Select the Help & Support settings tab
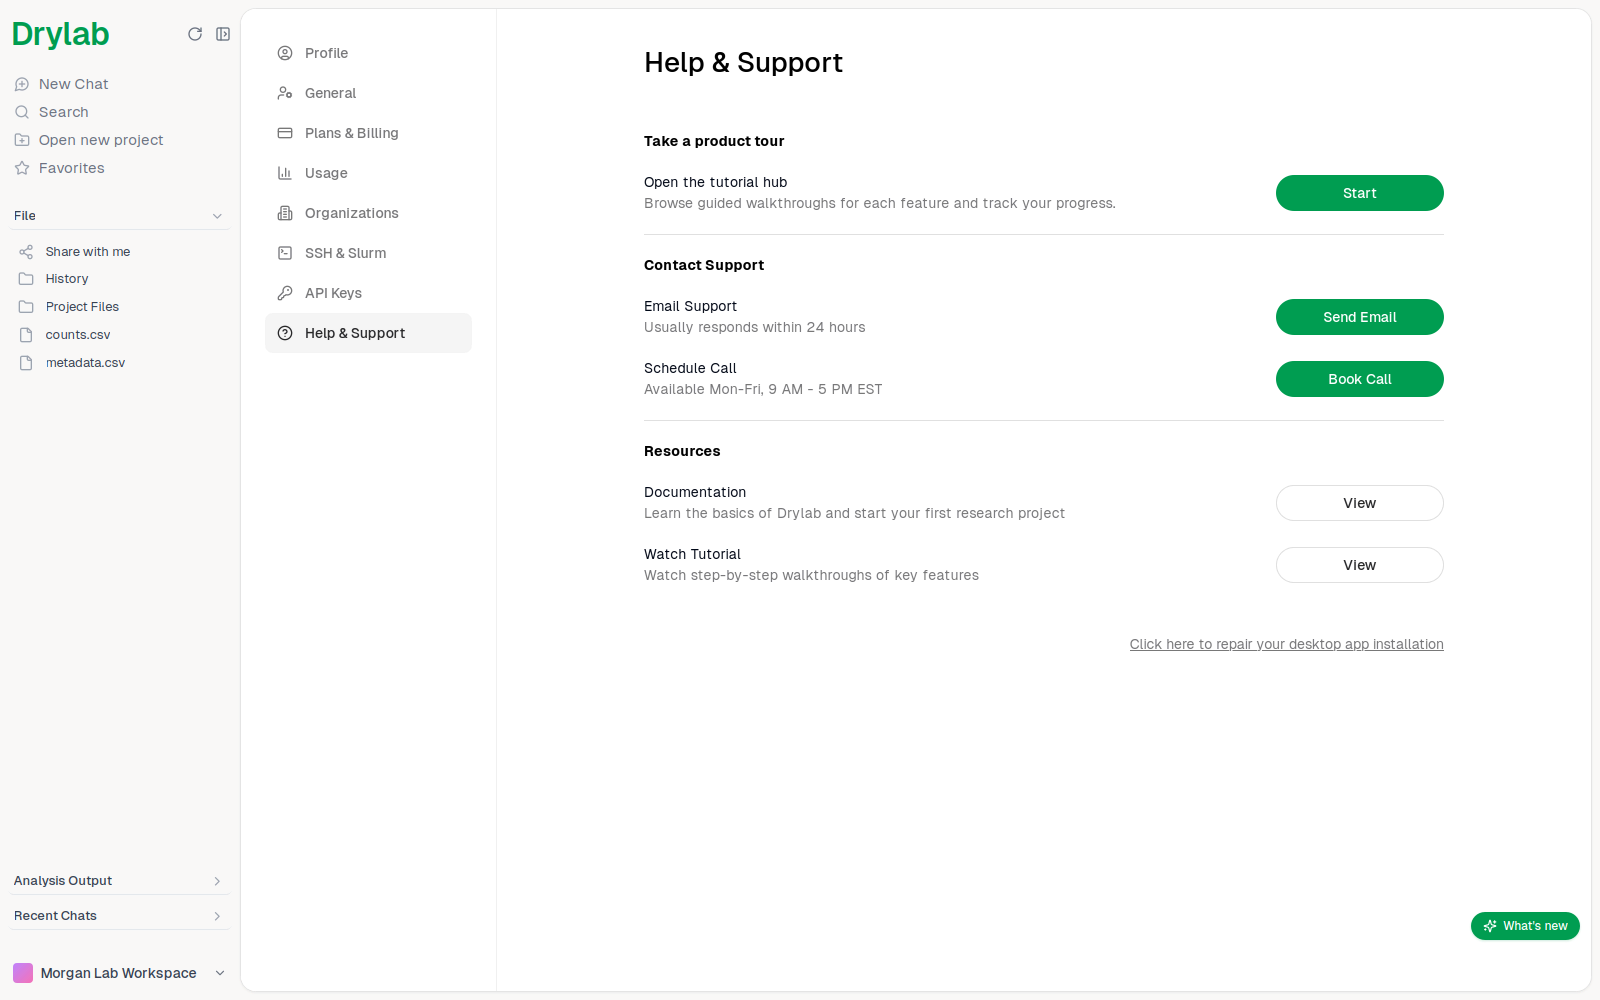The width and height of the screenshot is (1600, 1000). click(x=368, y=333)
